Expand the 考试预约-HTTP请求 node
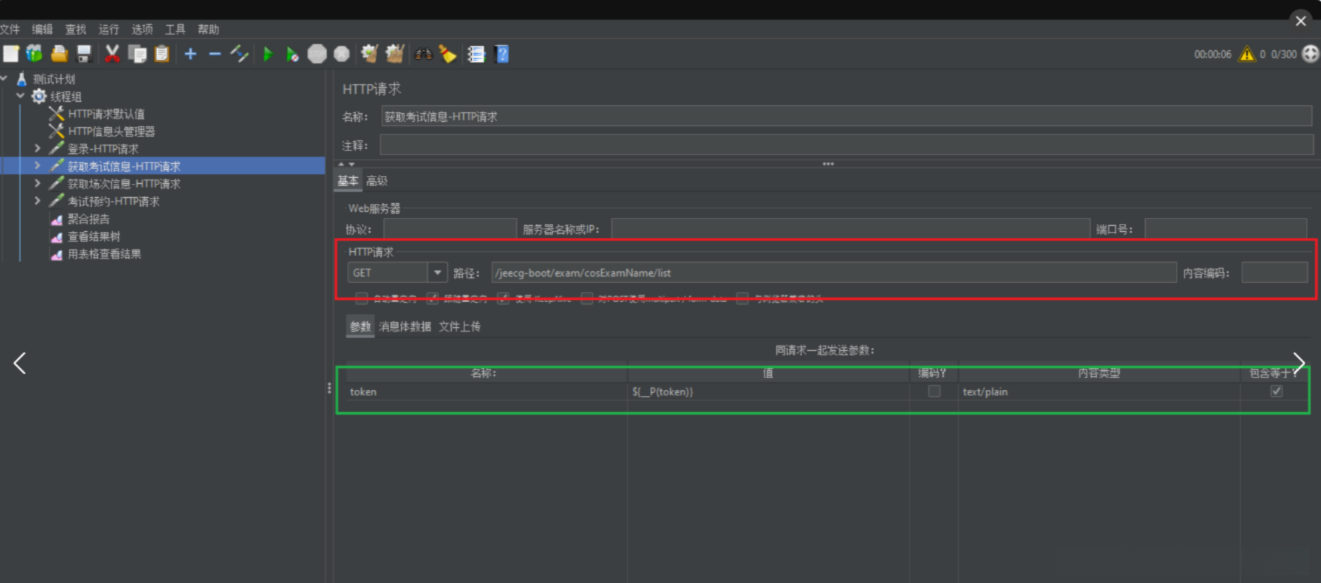Screen dimensions: 1321x583 [x=37, y=201]
